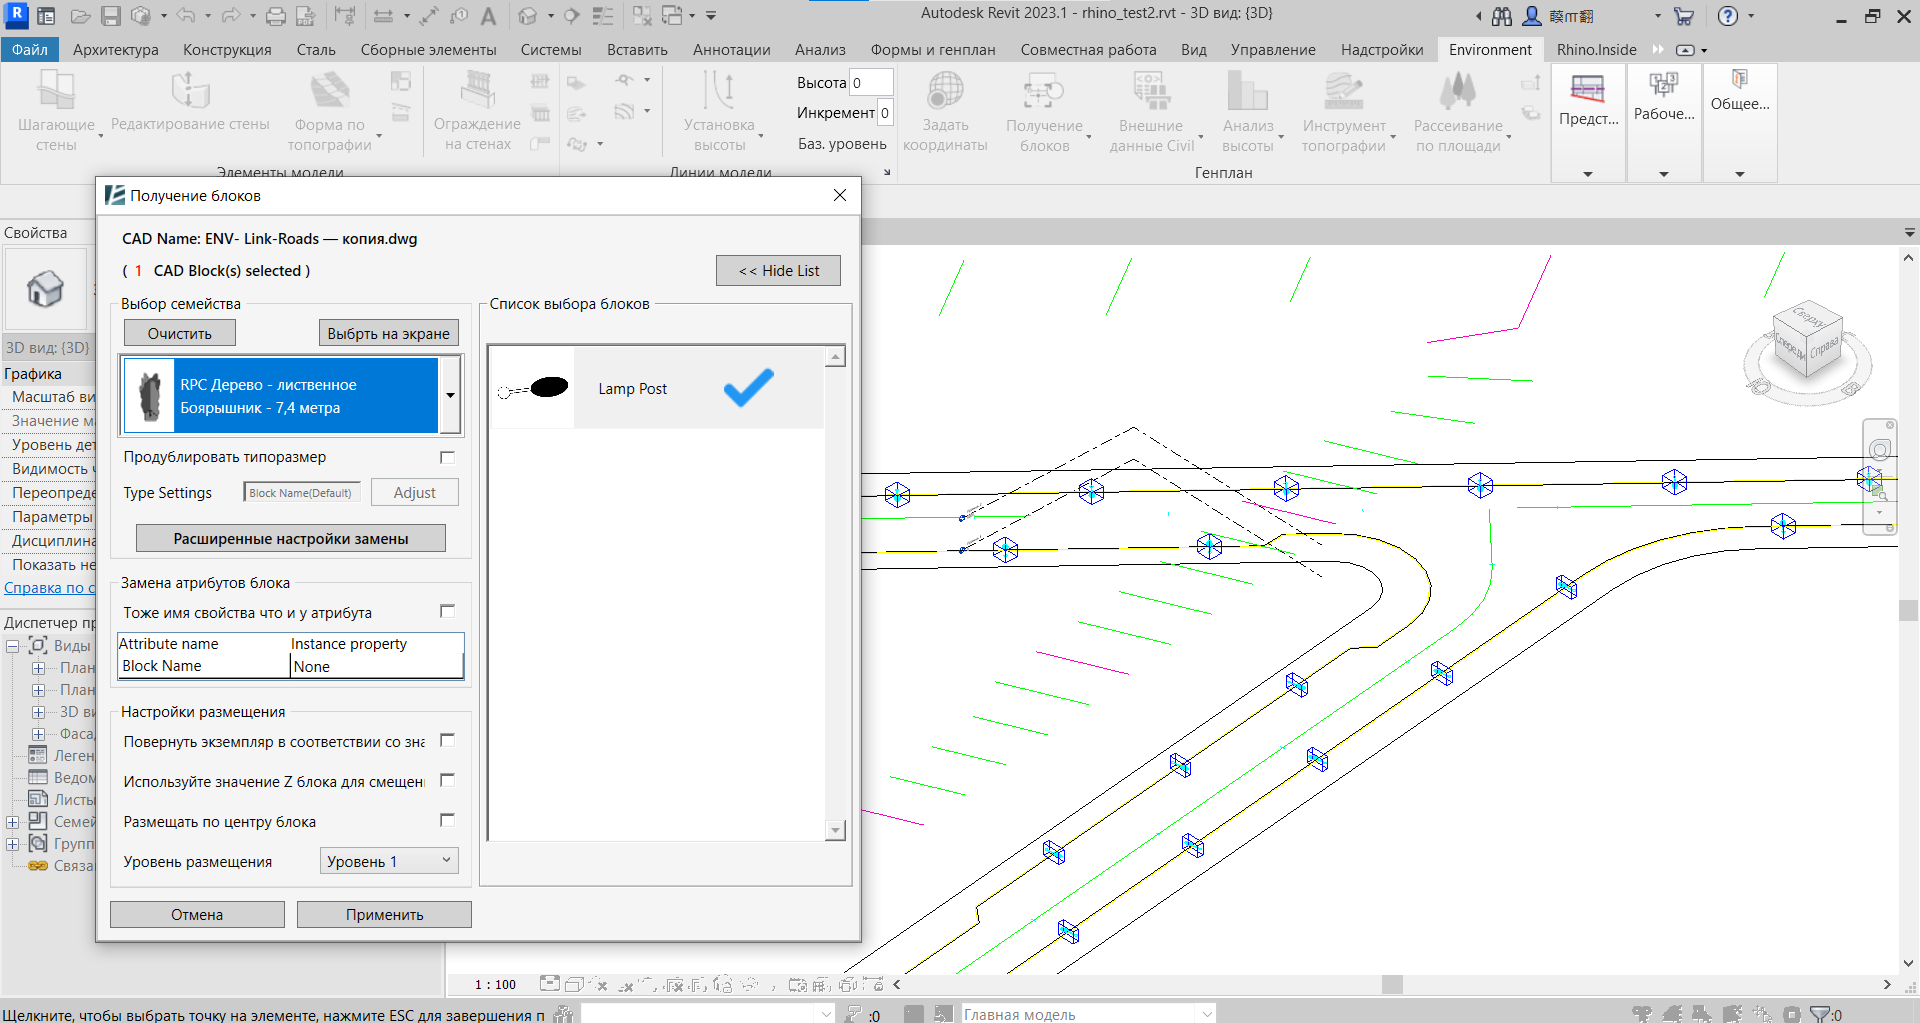The height and width of the screenshot is (1023, 1920).
Task: Check Размещать по центру блока
Action: click(447, 820)
